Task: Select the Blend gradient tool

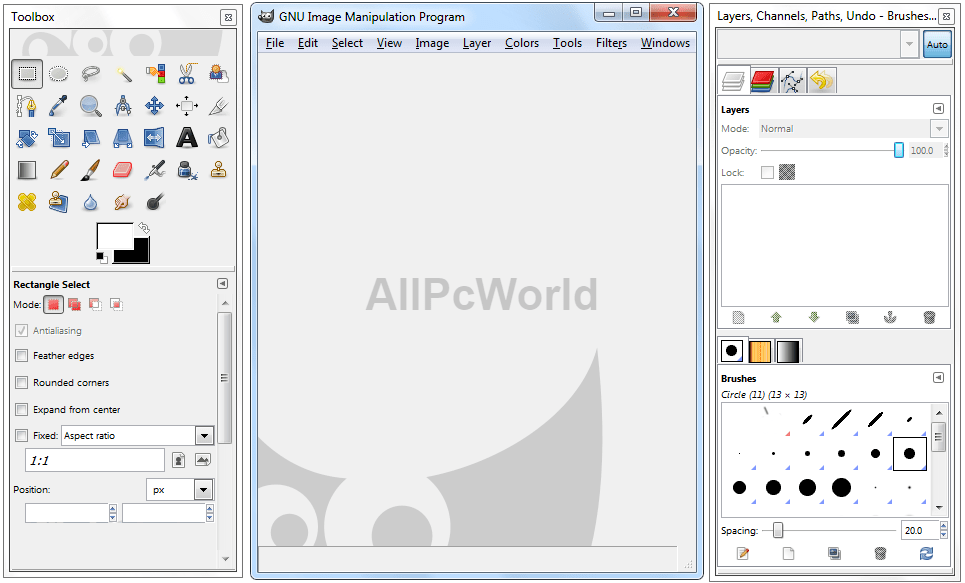Action: coord(26,170)
